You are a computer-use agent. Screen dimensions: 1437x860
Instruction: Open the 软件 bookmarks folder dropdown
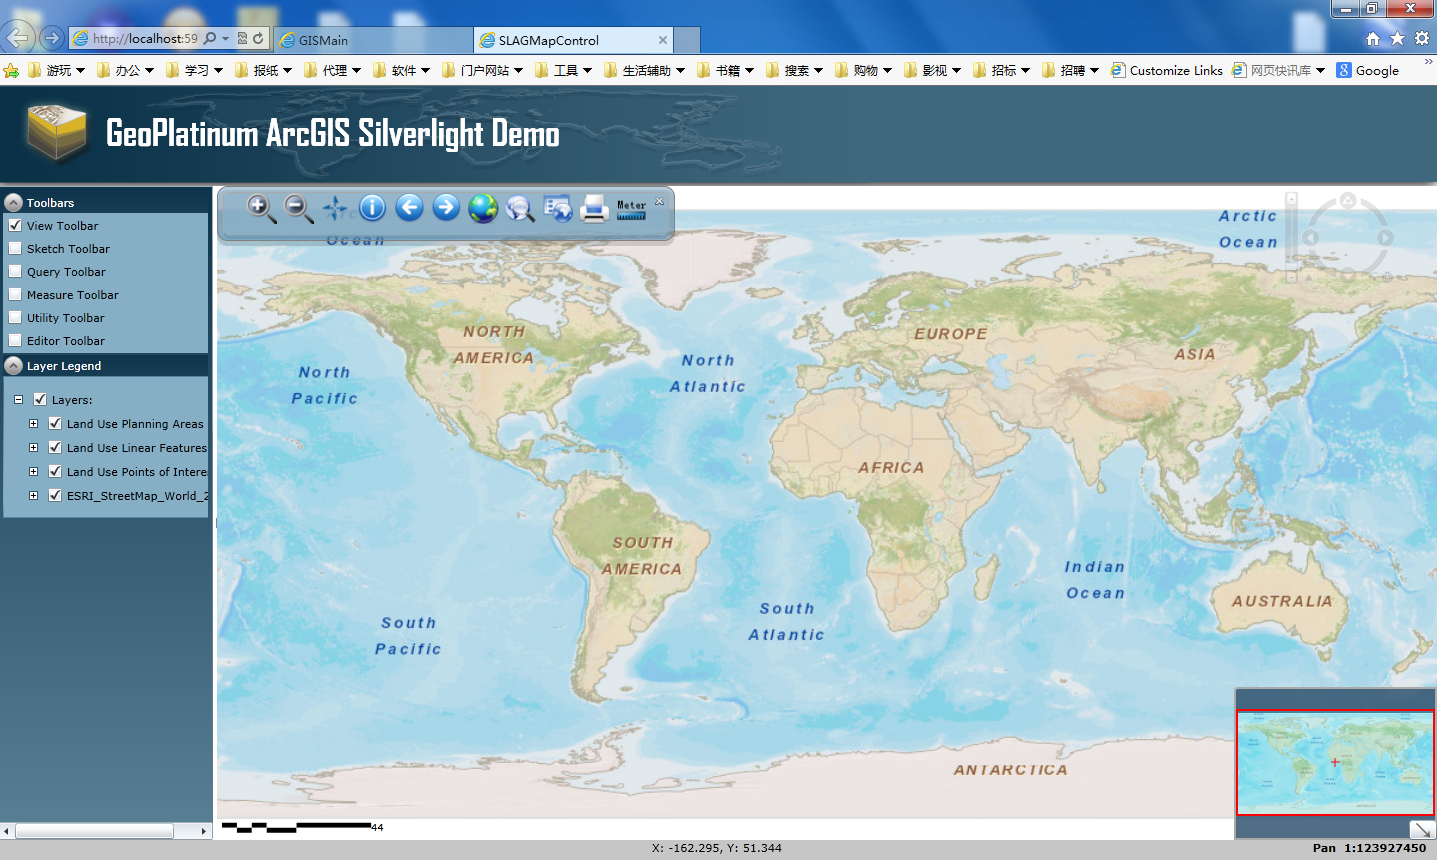click(x=401, y=70)
